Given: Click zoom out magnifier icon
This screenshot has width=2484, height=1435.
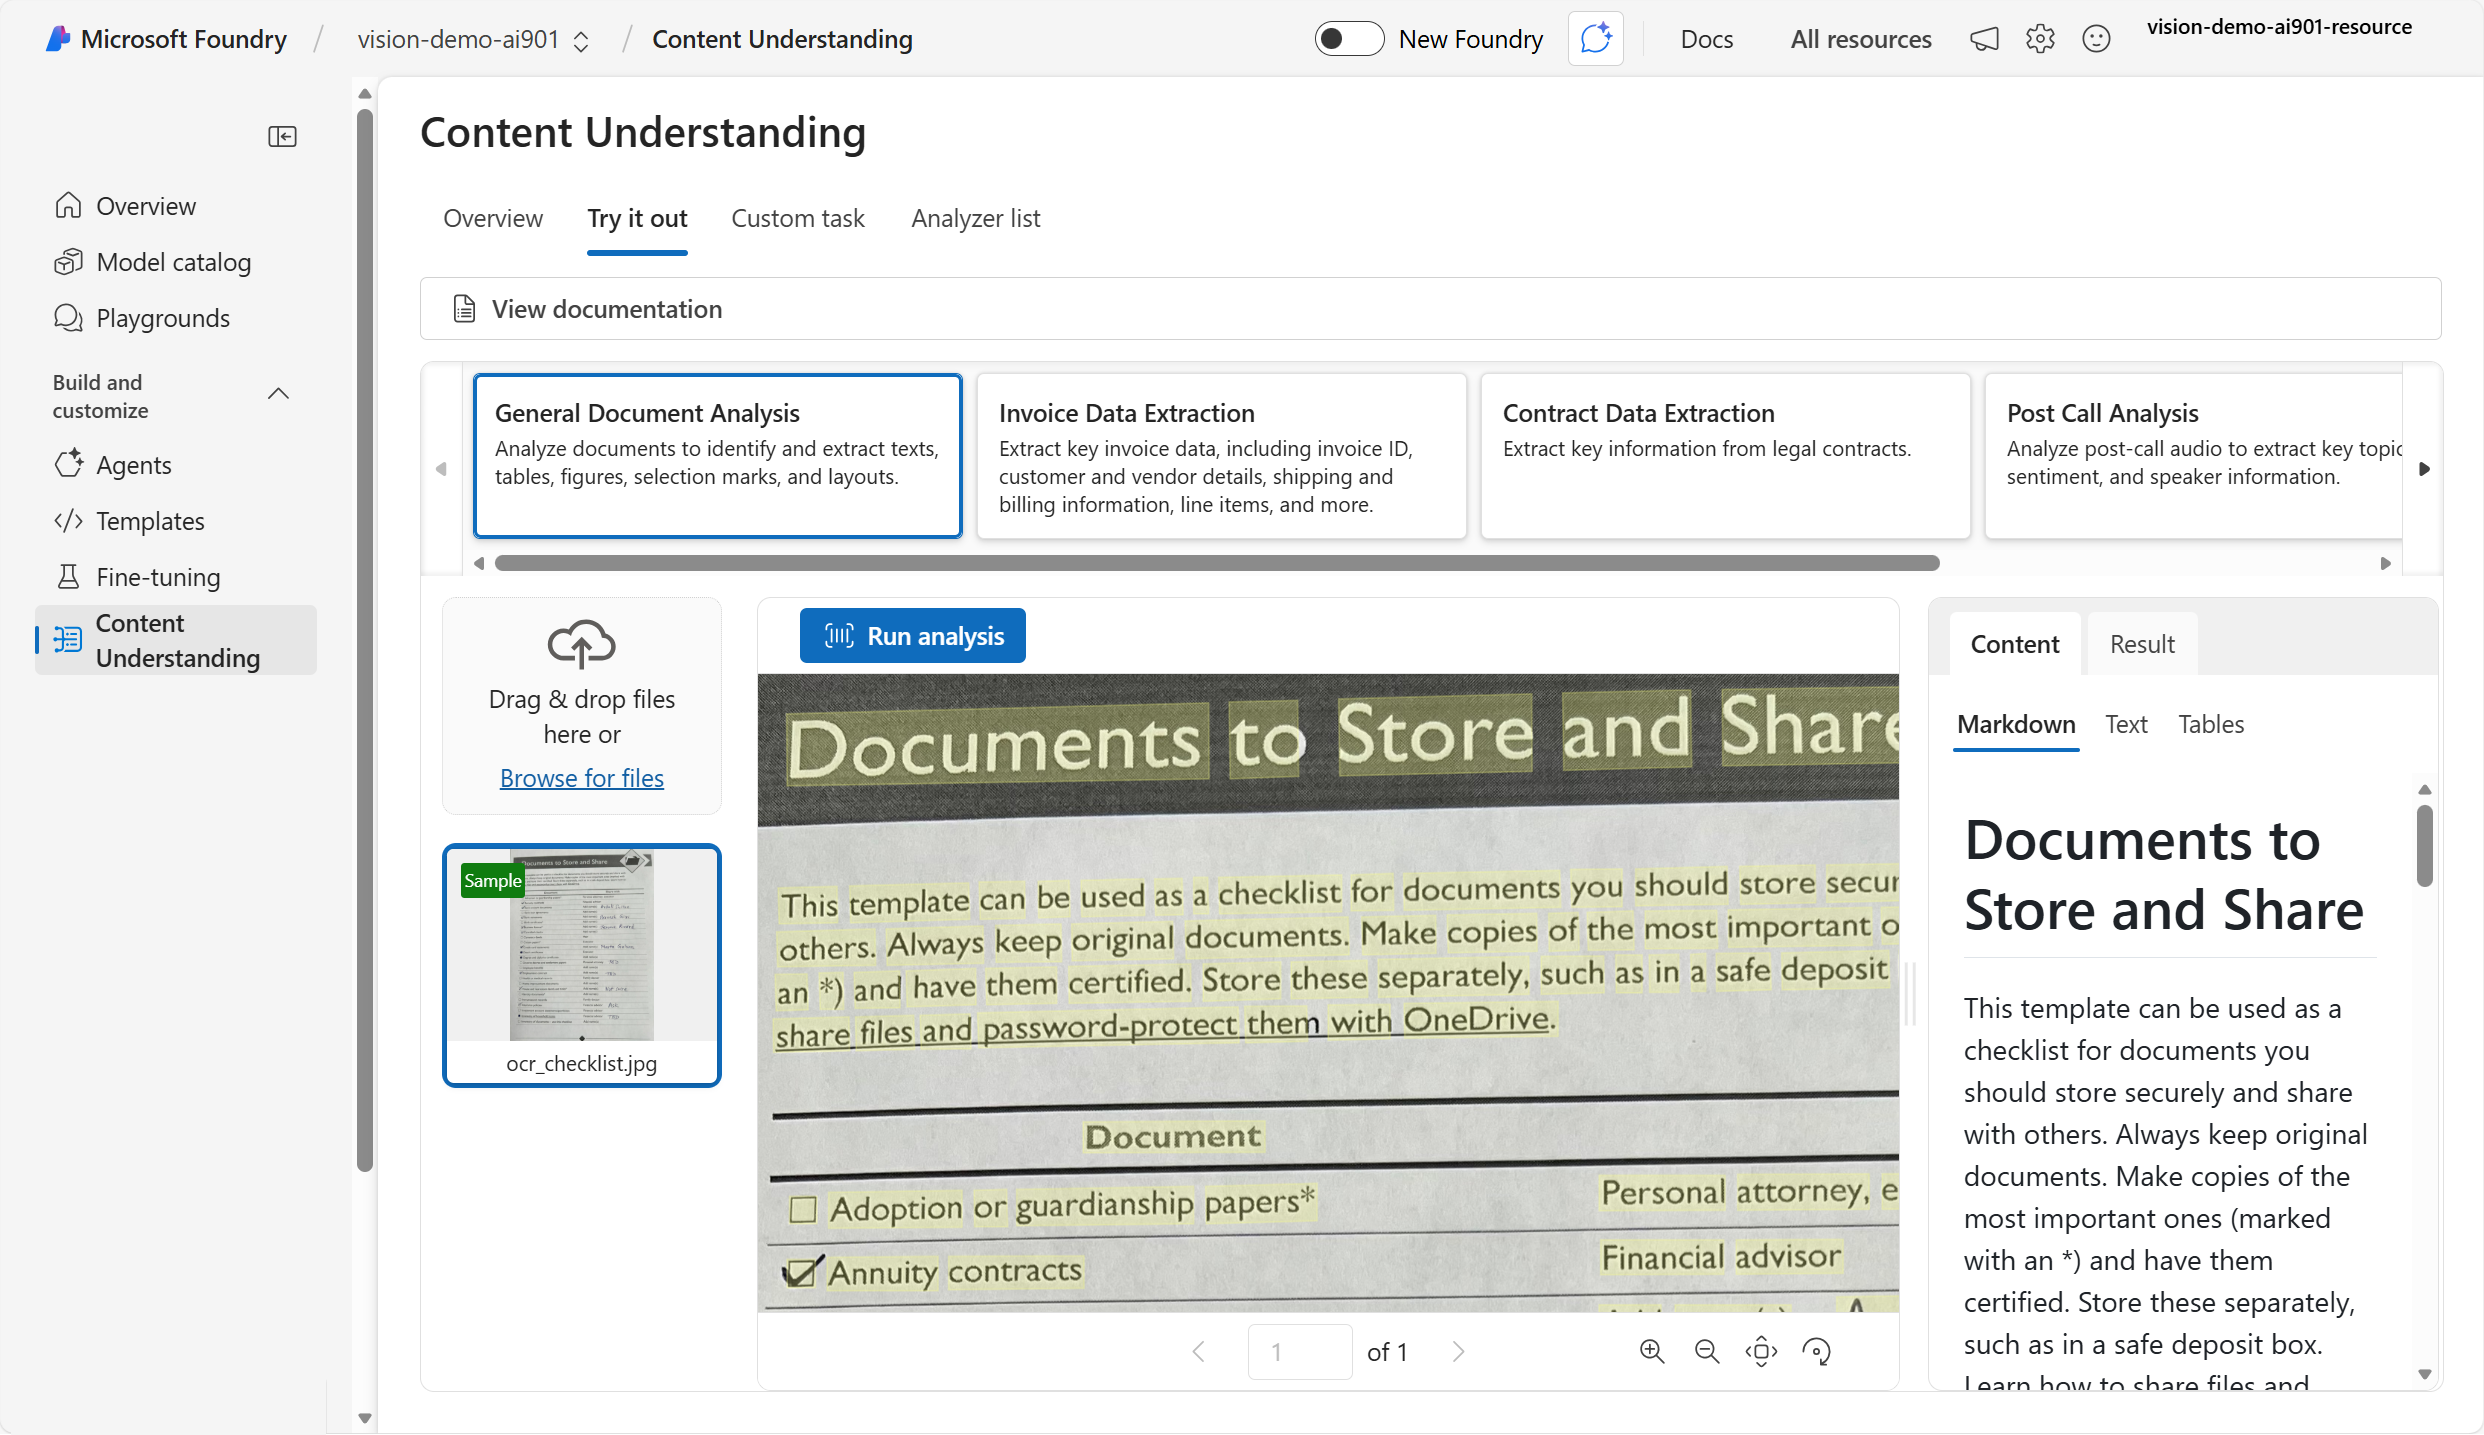Looking at the screenshot, I should pos(1707,1352).
